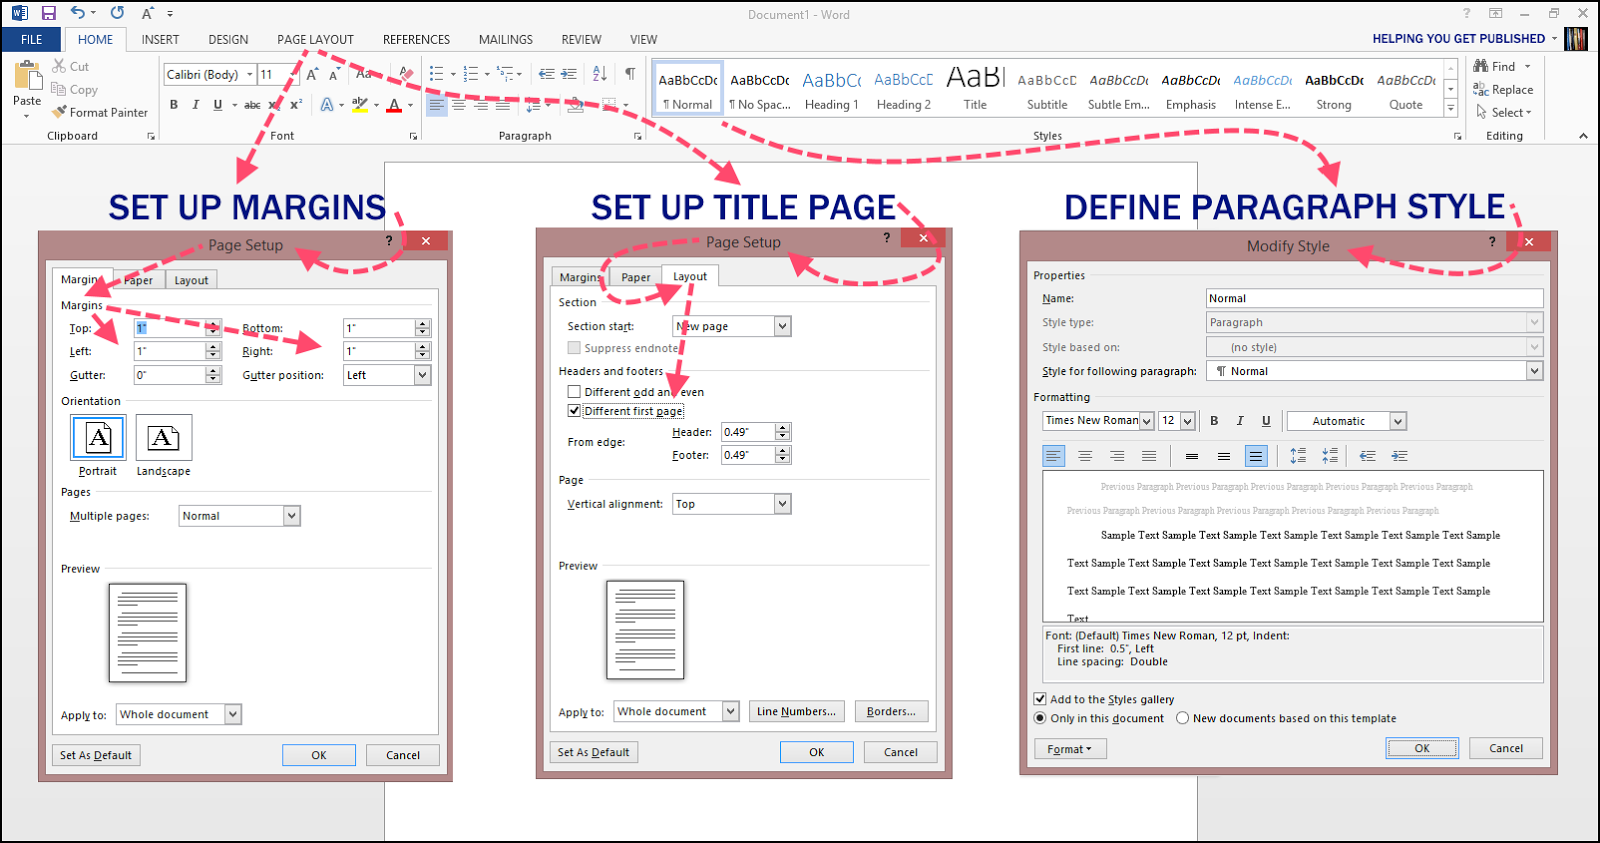Uncheck Different first page
The height and width of the screenshot is (843, 1600).
tap(574, 411)
